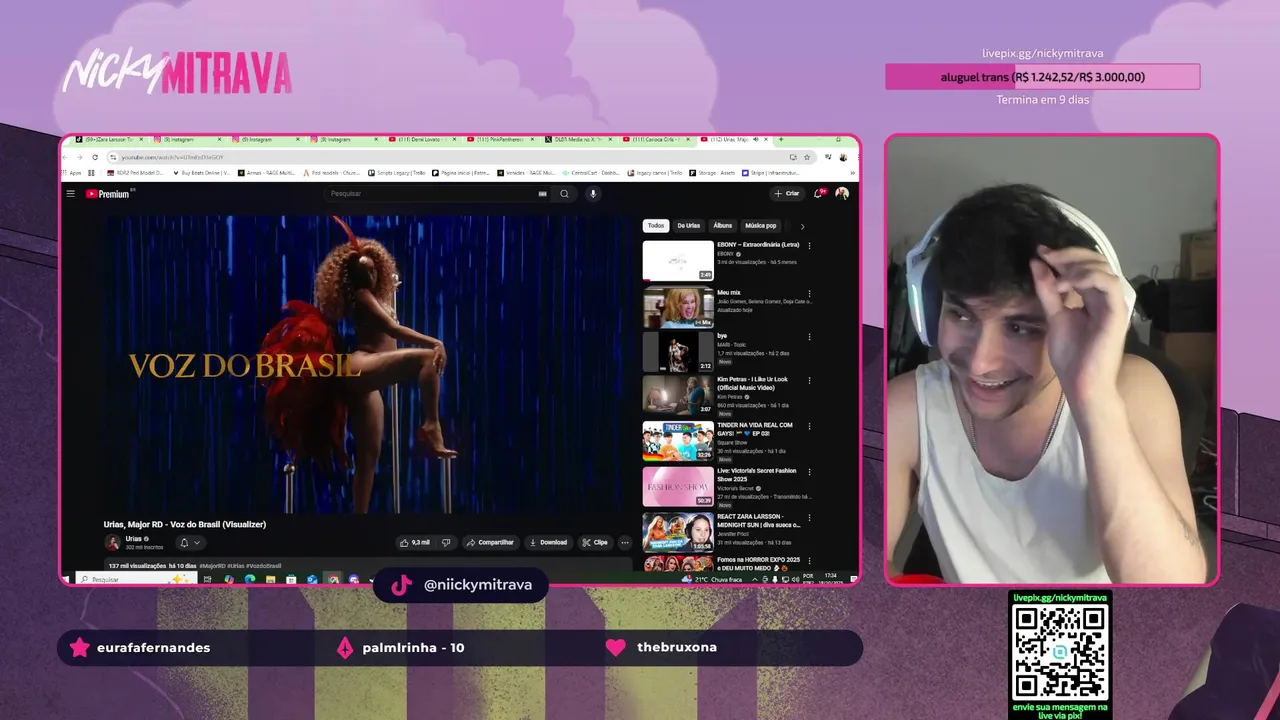Click the browser address bar URL
The height and width of the screenshot is (720, 1280).
(172, 157)
